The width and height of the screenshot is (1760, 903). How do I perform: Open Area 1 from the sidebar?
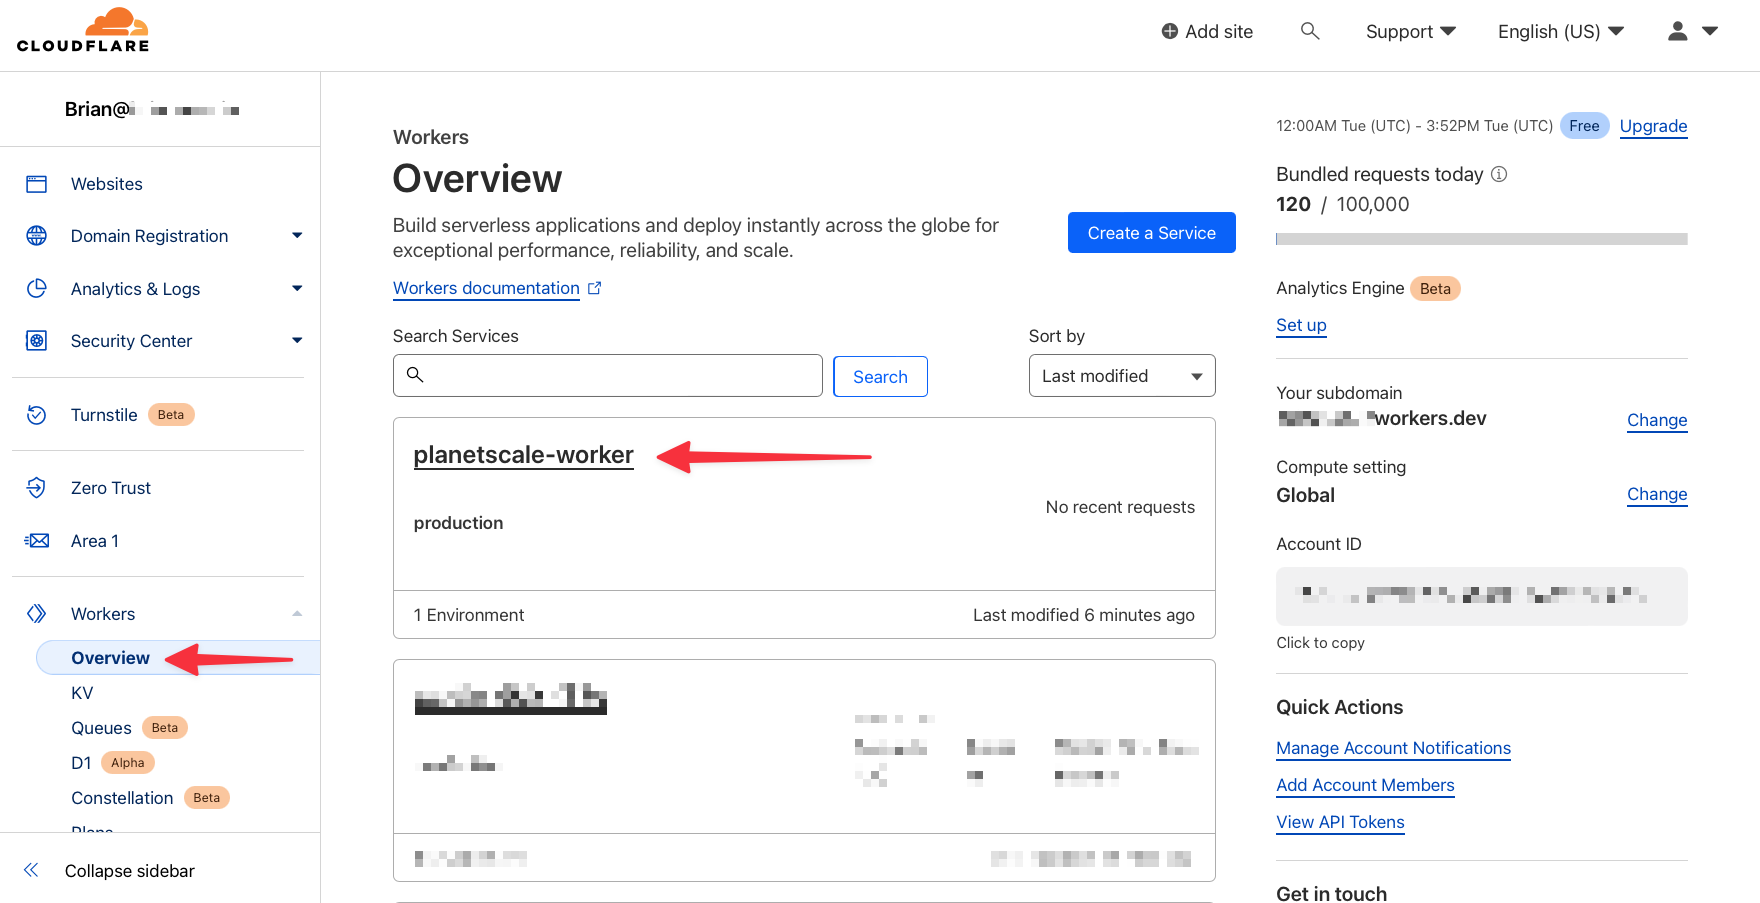[x=95, y=541]
